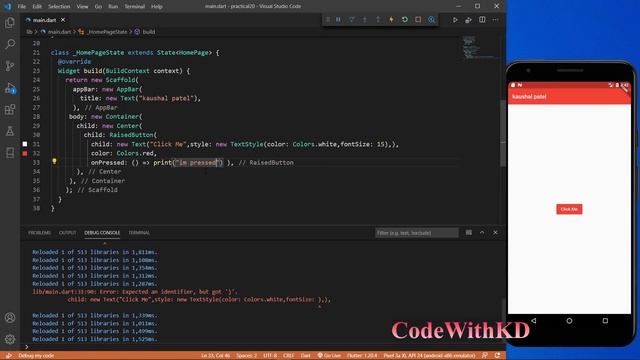The image size is (640, 360).
Task: Click the lib breadcrumb folder
Action: click(29, 31)
